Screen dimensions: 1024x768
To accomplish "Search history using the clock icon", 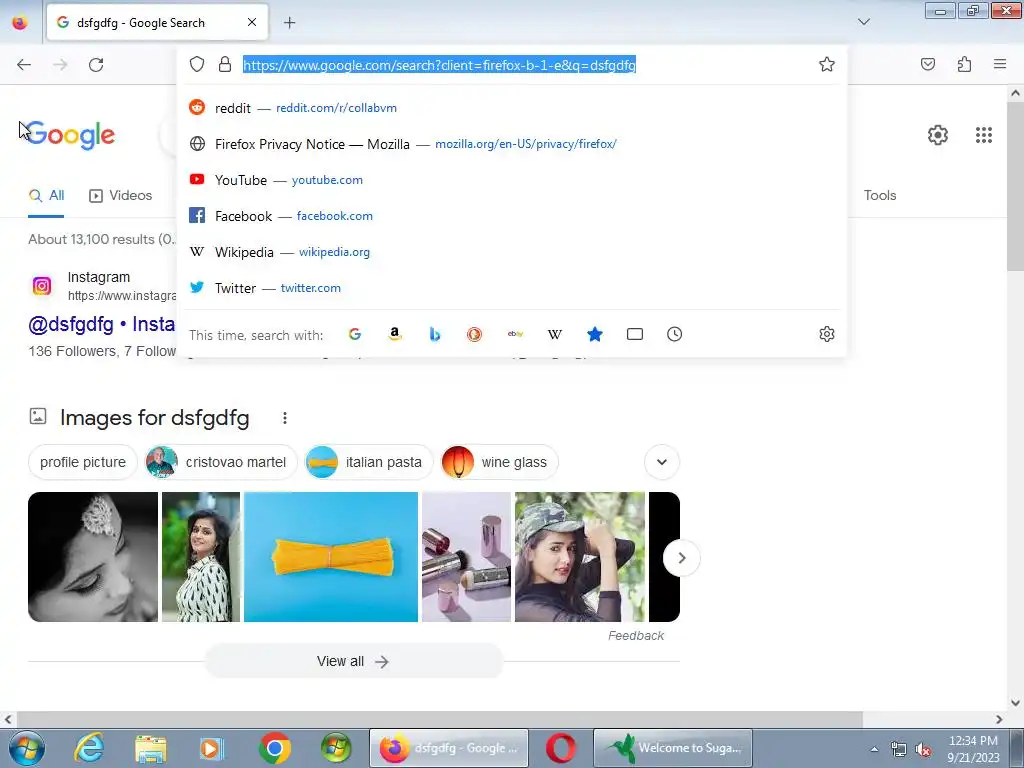I will [x=675, y=334].
